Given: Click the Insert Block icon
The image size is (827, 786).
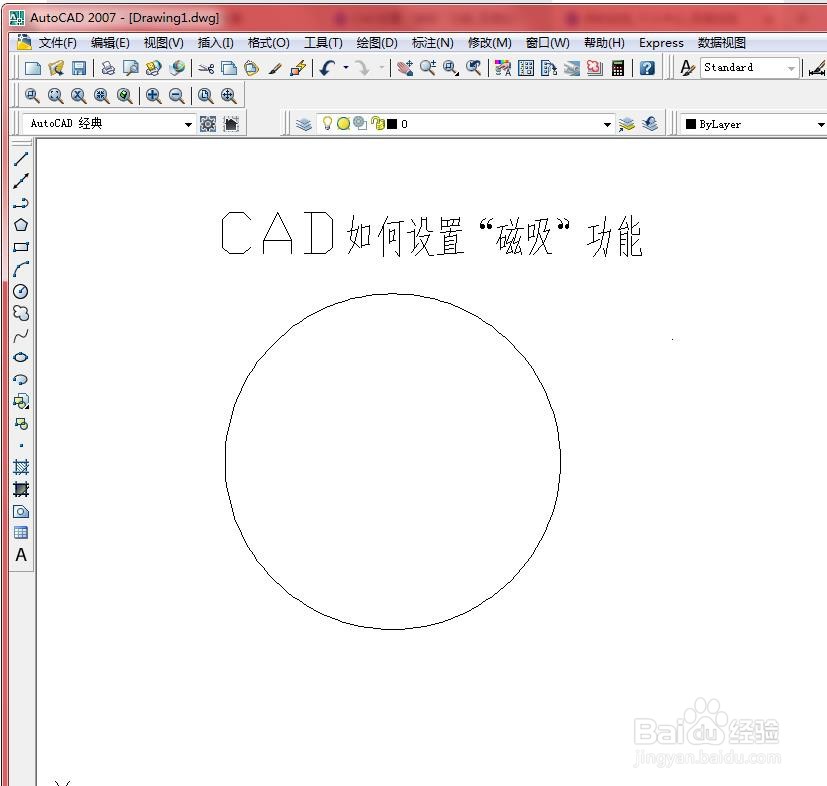Looking at the screenshot, I should click(21, 401).
